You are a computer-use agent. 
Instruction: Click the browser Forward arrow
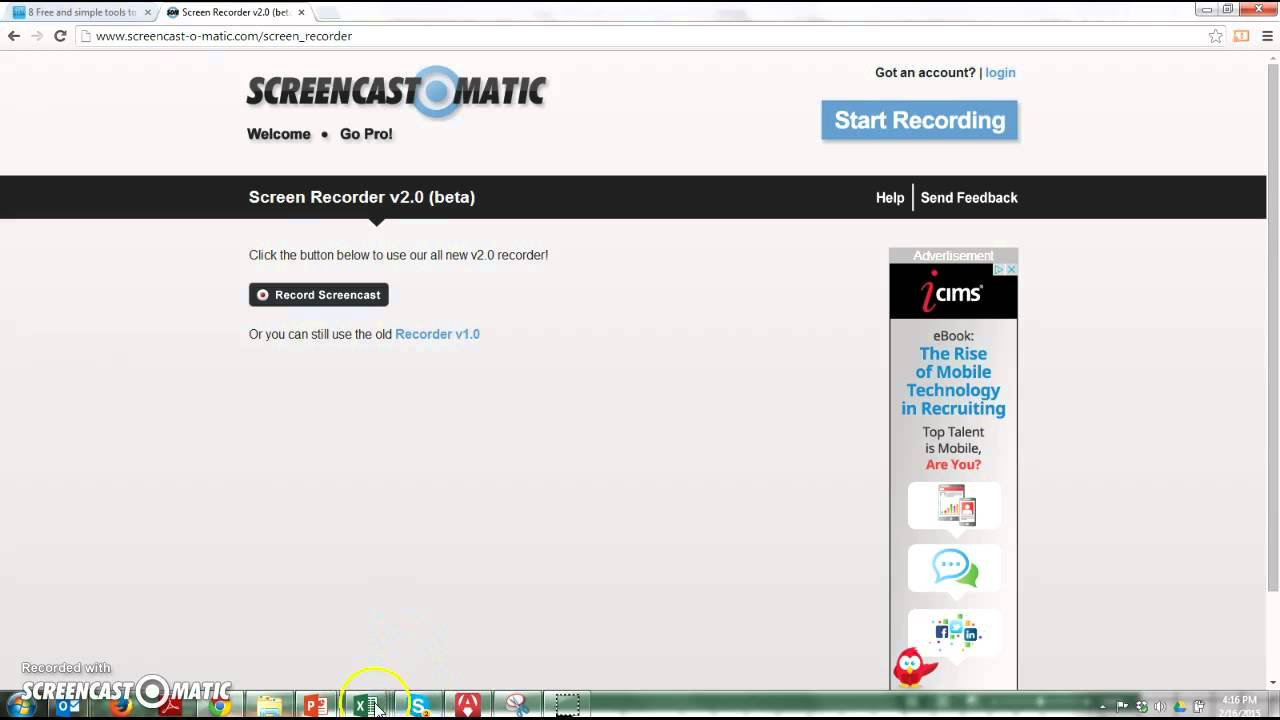click(37, 36)
